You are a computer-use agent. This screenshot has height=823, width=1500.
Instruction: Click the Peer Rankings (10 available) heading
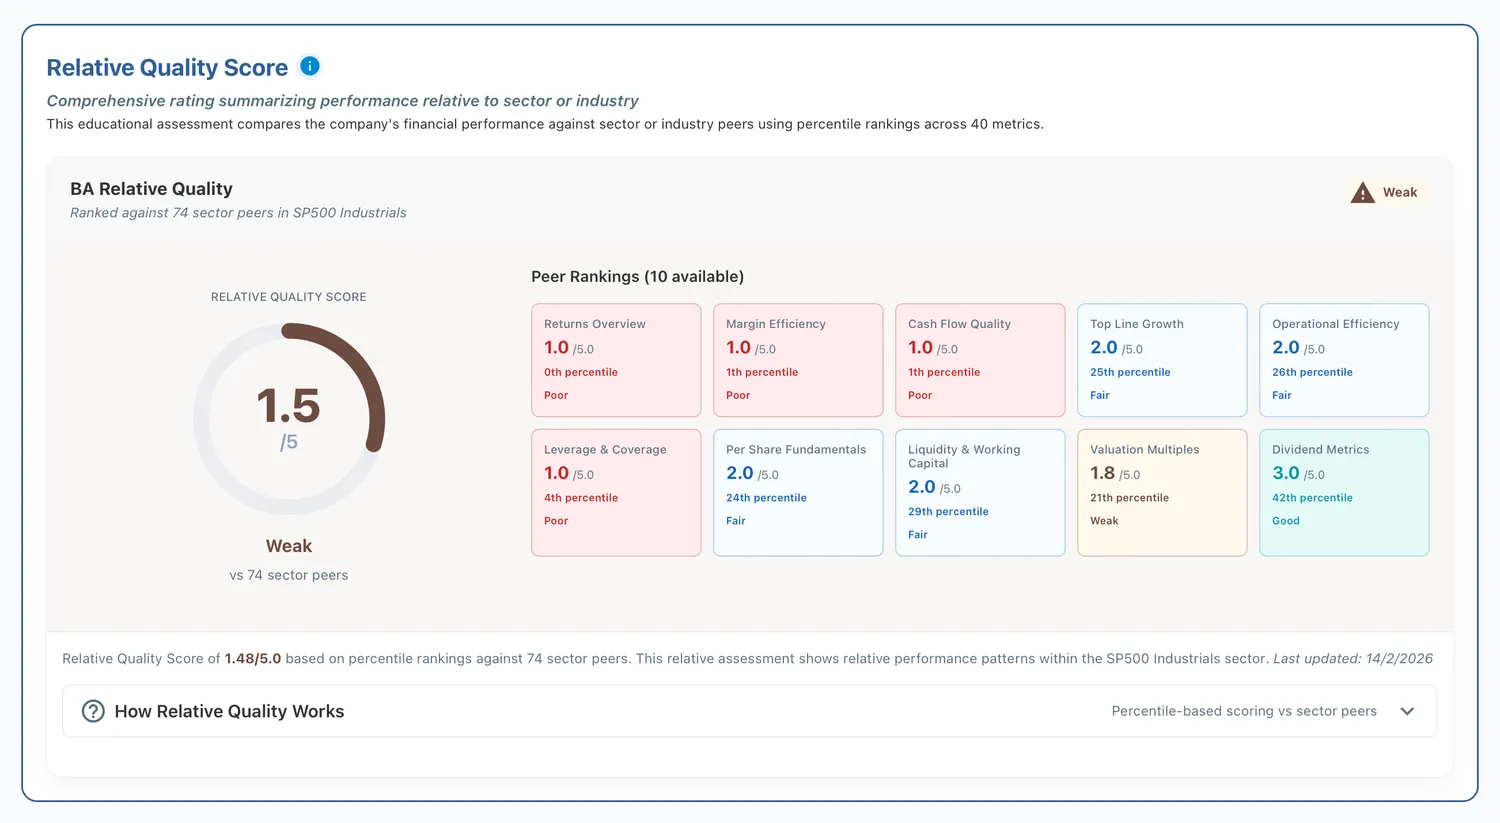[637, 276]
